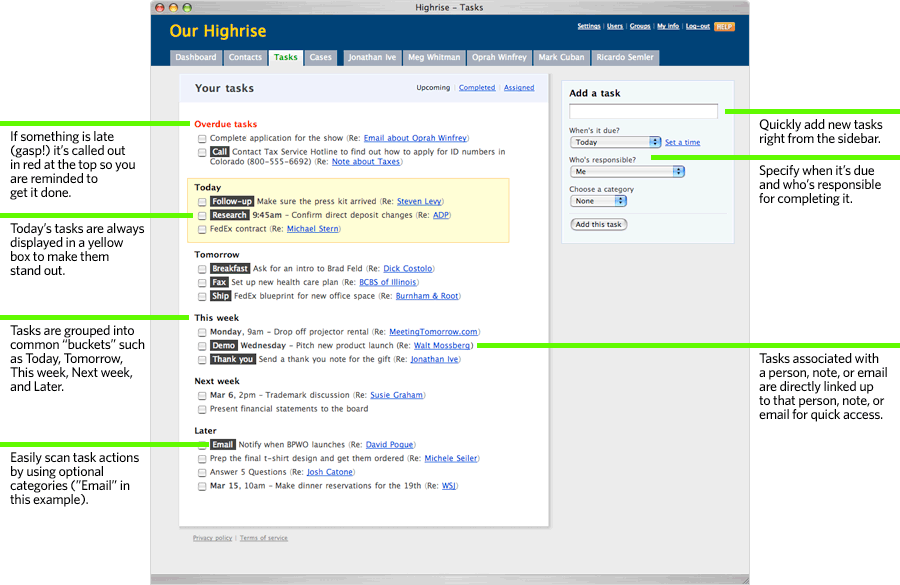The width and height of the screenshot is (900, 585).
Task: Open the Steven Levy contact link
Action: [x=419, y=202]
